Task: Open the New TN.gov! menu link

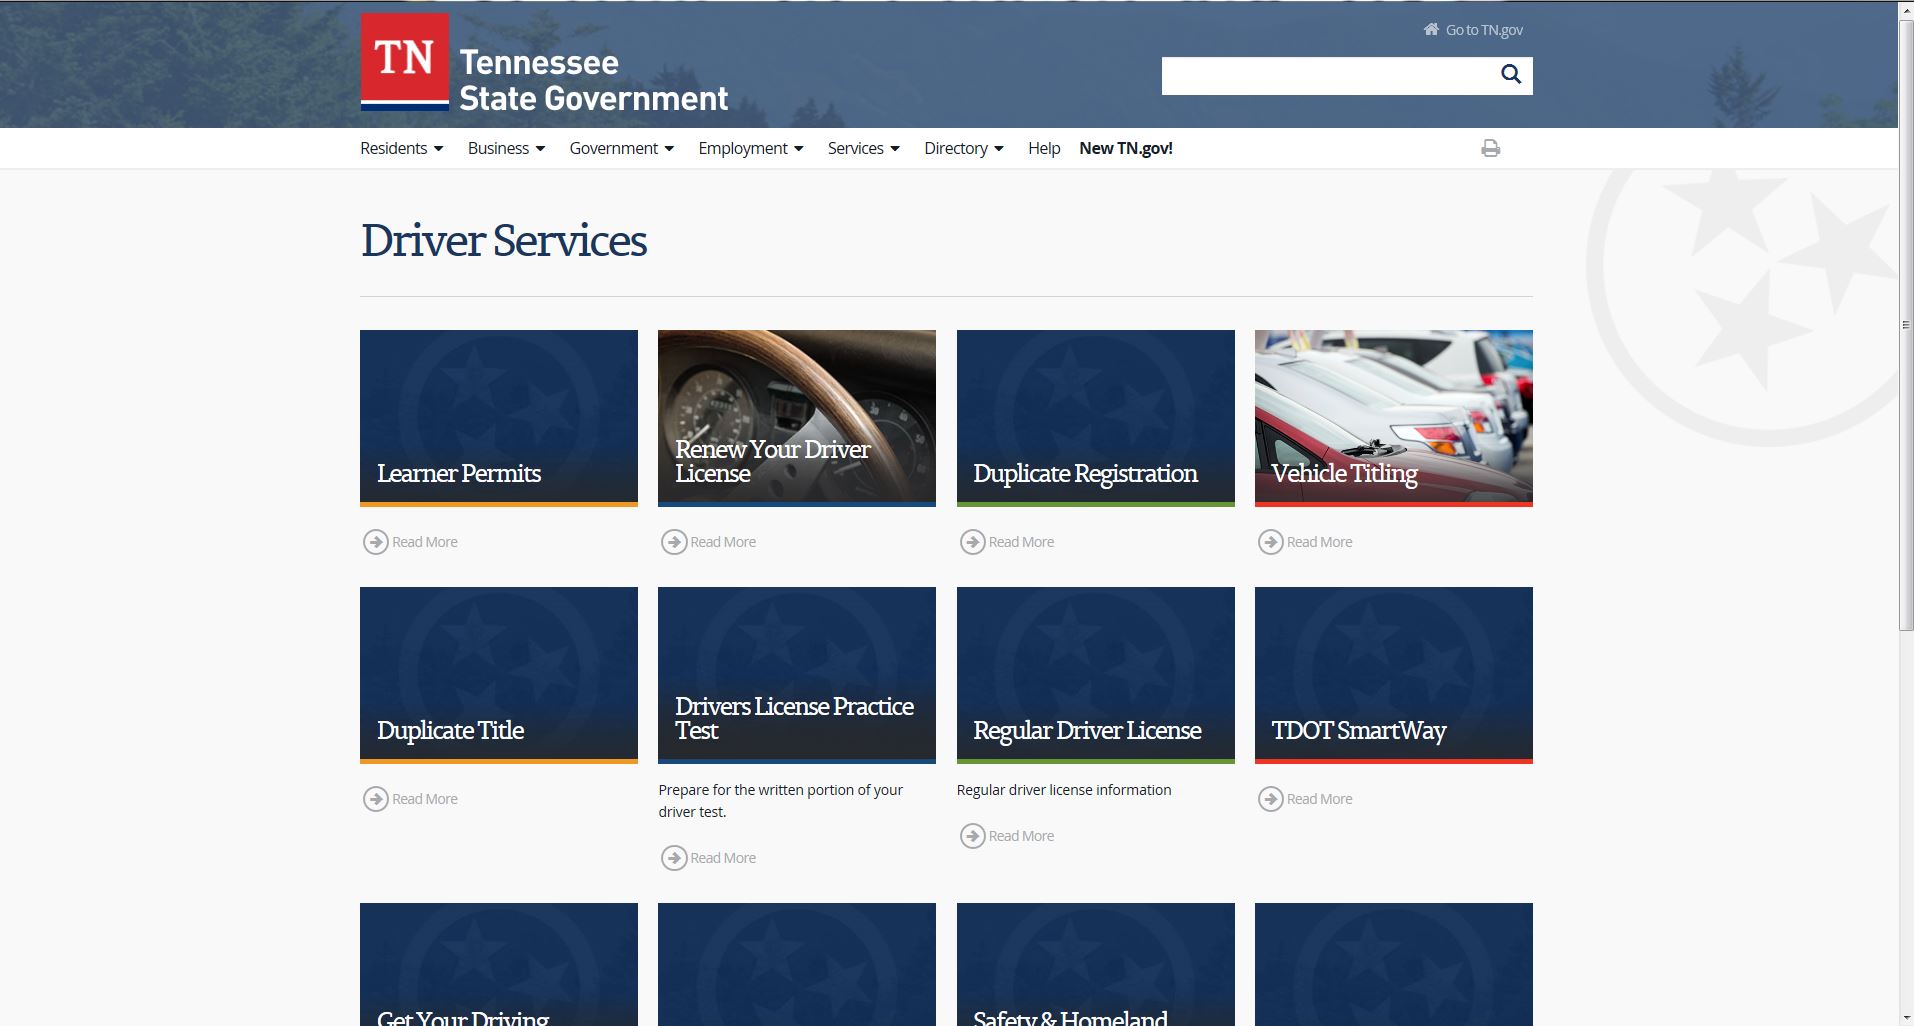Action: coord(1125,148)
